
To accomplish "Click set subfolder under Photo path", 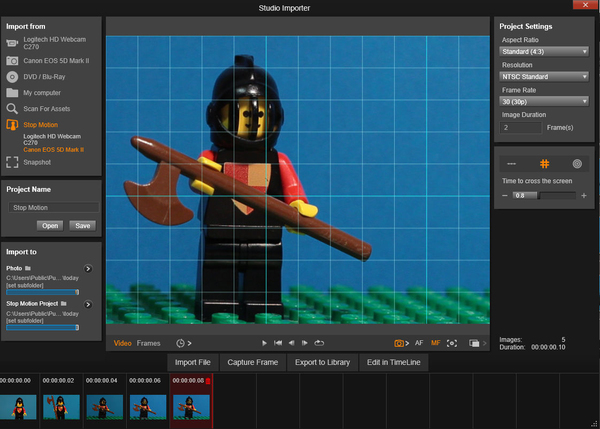I will [x=25, y=285].
